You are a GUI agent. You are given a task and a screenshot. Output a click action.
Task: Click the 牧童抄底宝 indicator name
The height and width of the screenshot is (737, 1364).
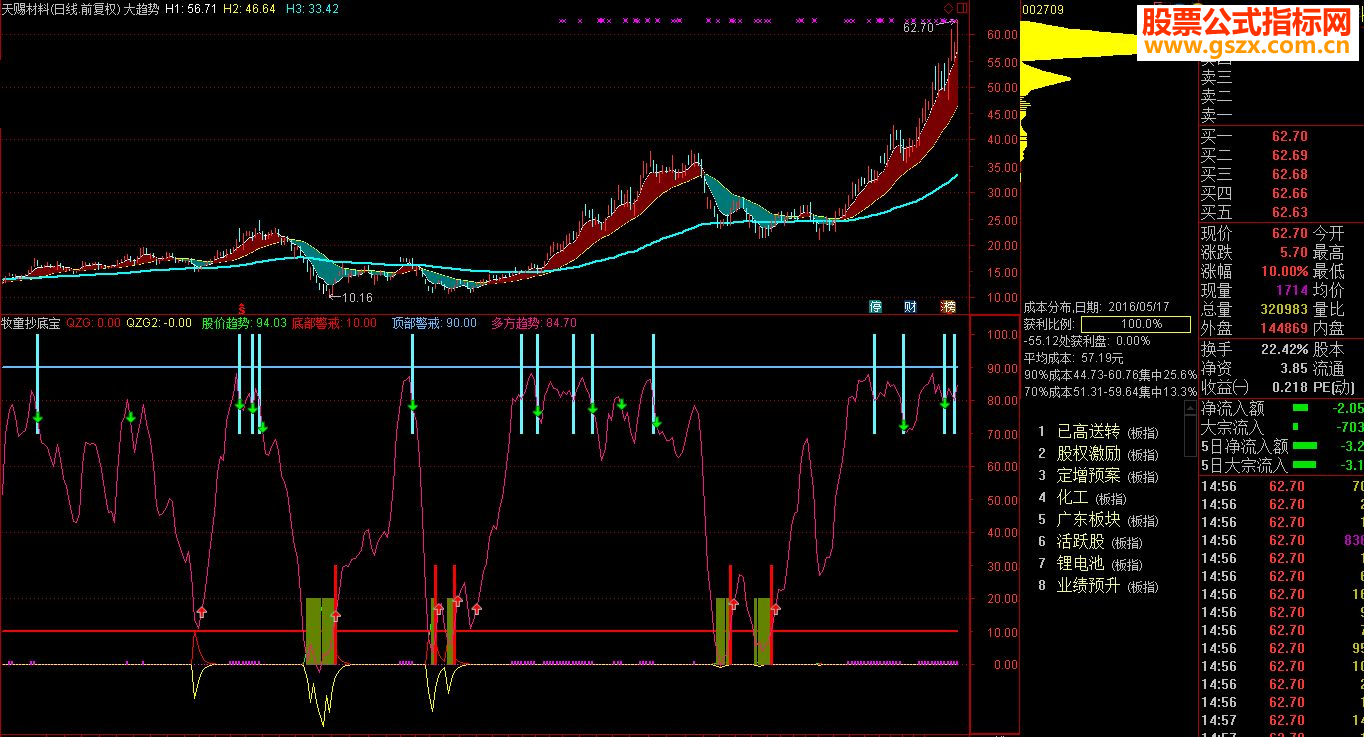(31, 323)
